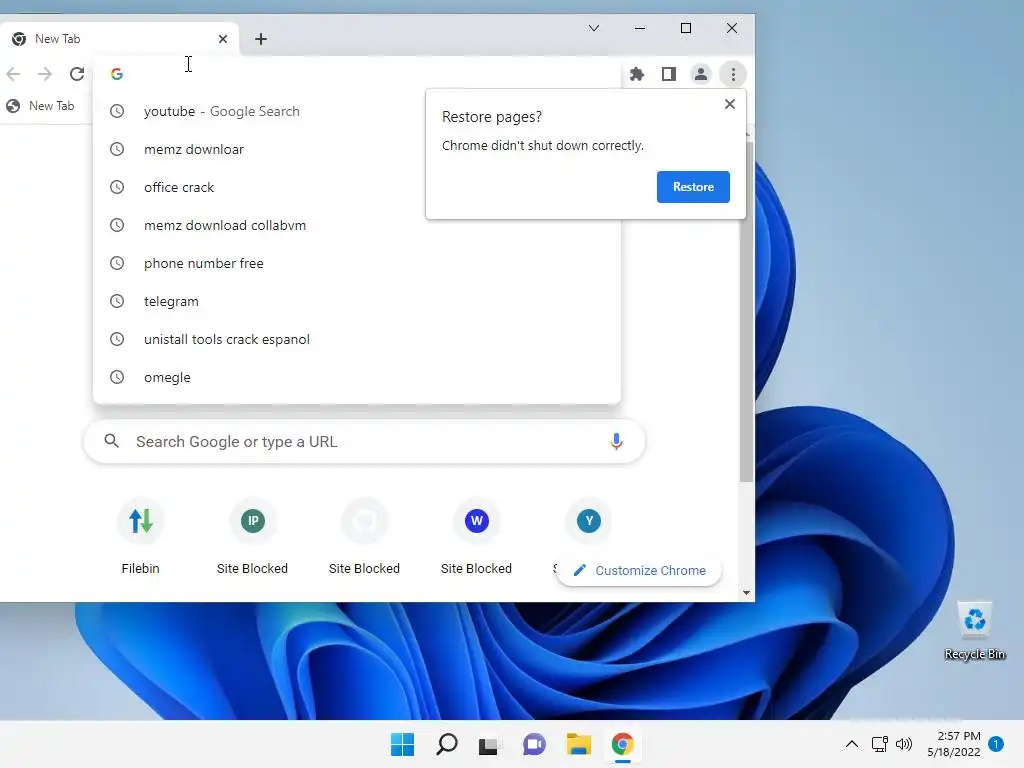1024x768 pixels.
Task: Open the Extensions puzzle icon
Action: tap(637, 74)
